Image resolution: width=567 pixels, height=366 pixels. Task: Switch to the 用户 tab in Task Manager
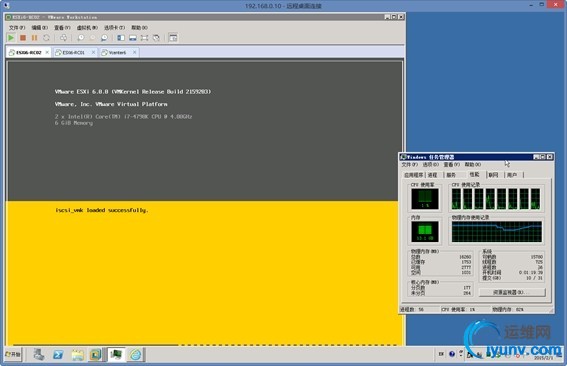click(x=512, y=175)
